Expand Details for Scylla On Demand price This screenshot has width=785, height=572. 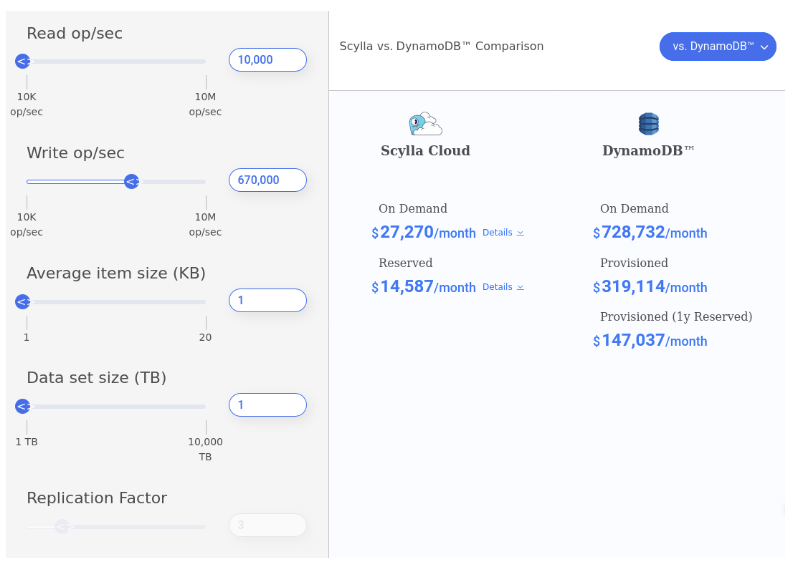pos(503,233)
